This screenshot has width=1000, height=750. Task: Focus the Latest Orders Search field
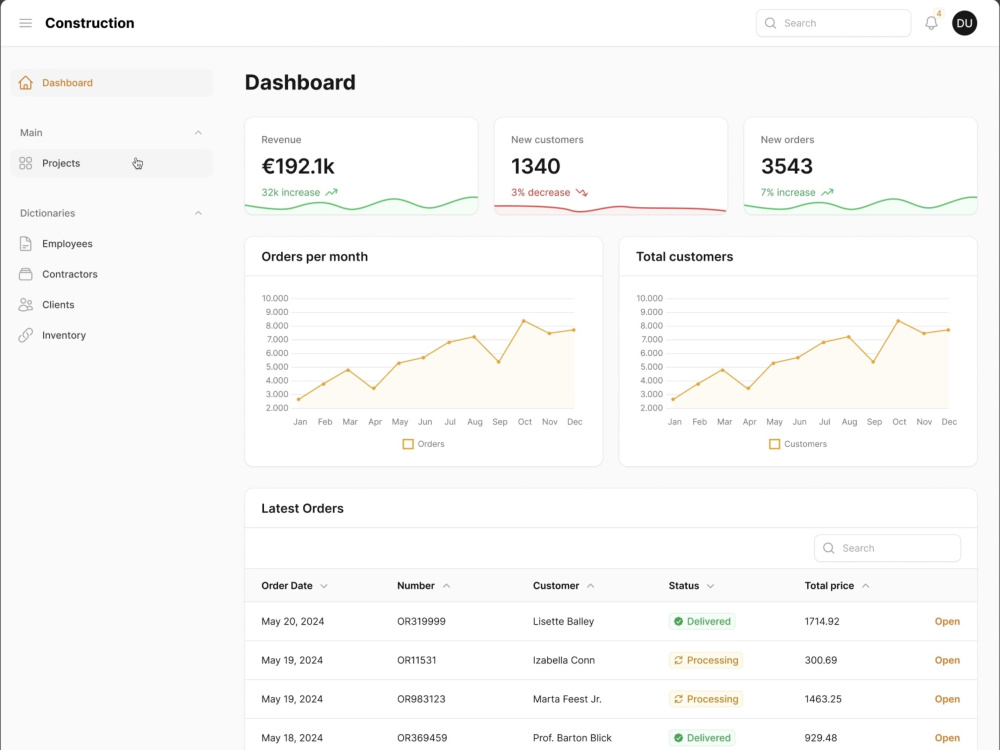(x=887, y=548)
